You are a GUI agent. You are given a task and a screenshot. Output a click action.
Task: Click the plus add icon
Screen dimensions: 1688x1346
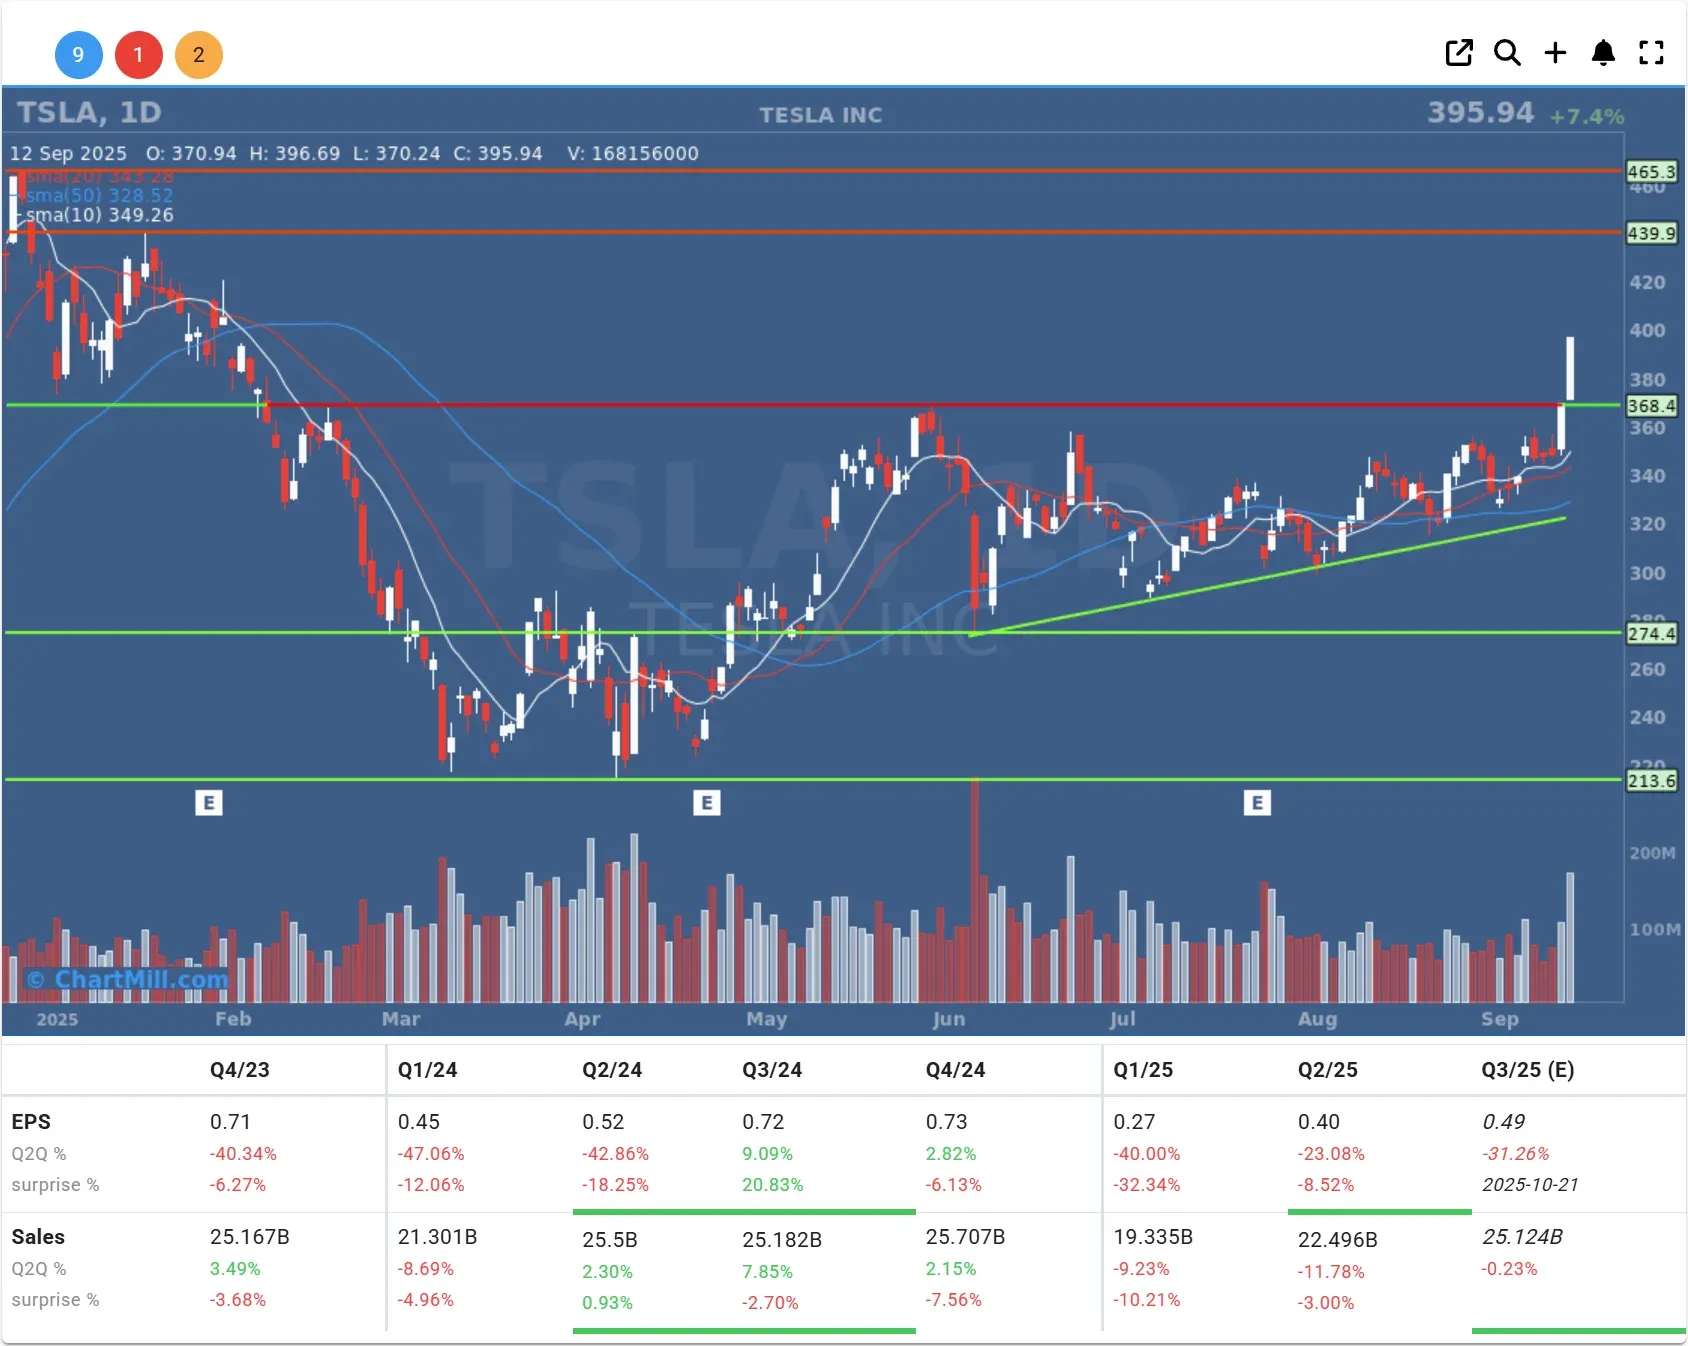tap(1555, 53)
